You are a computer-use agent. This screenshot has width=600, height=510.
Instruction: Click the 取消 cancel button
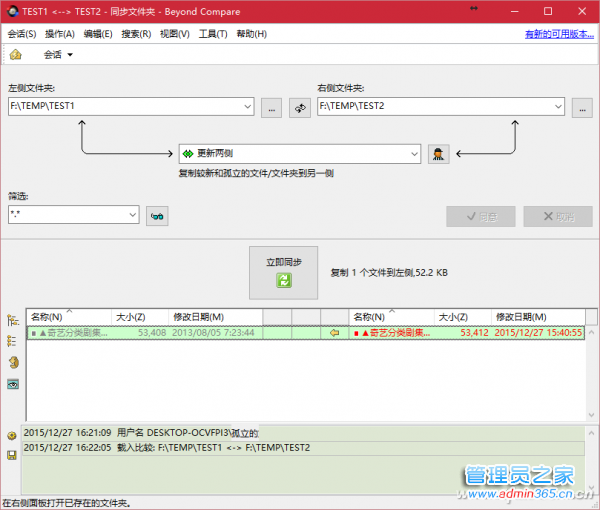558,217
